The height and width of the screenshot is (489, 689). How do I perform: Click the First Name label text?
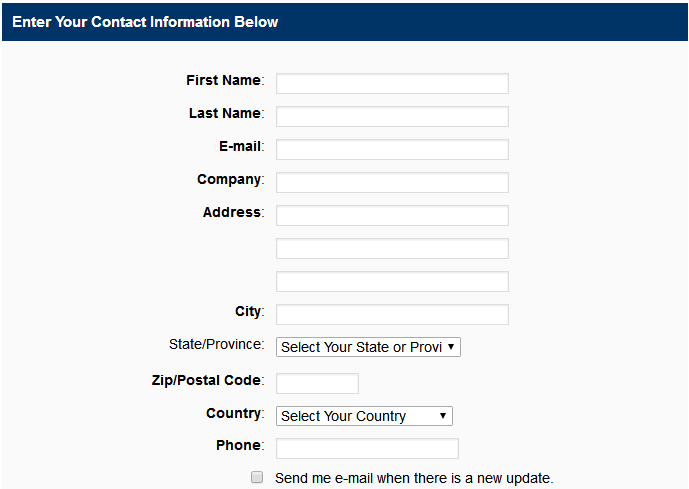click(224, 80)
